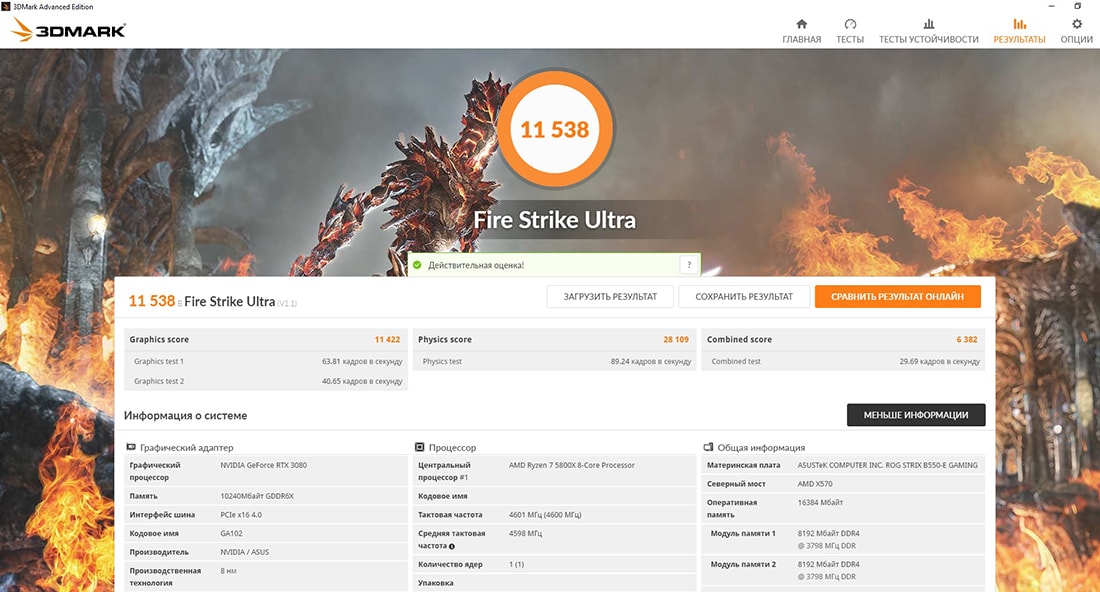
Task: Click the info icon beside Средняя тактовая частота
Action: pos(452,546)
